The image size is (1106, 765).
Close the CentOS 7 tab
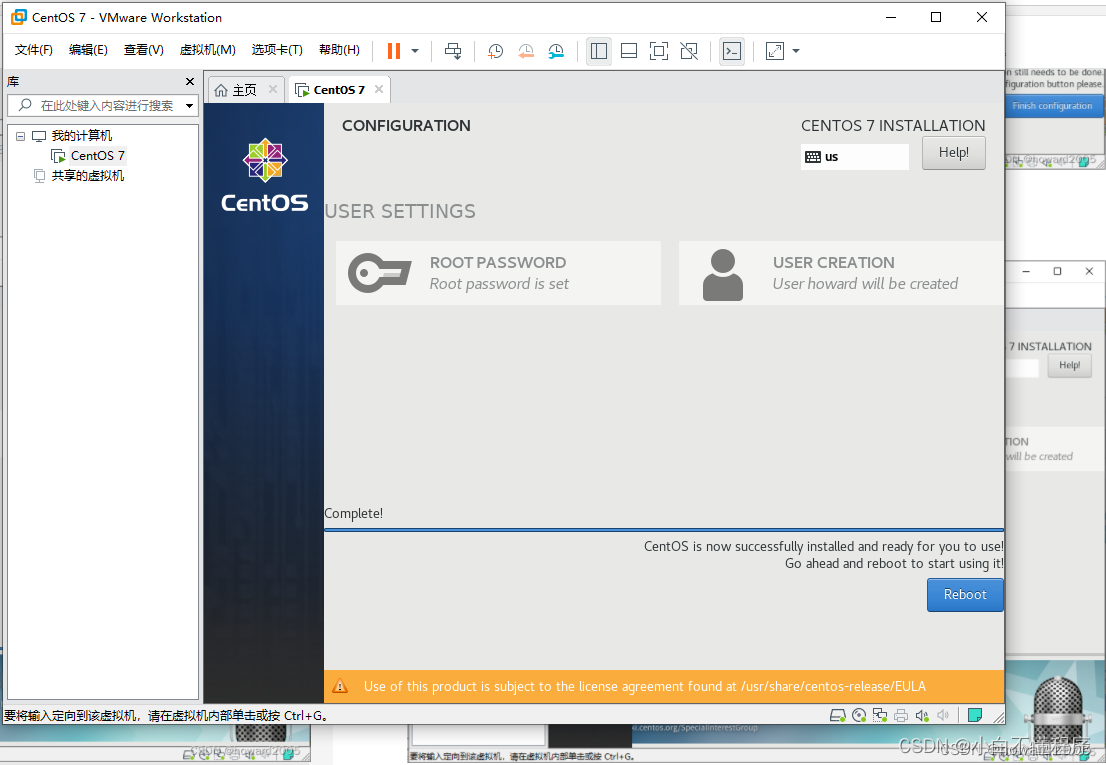[379, 89]
